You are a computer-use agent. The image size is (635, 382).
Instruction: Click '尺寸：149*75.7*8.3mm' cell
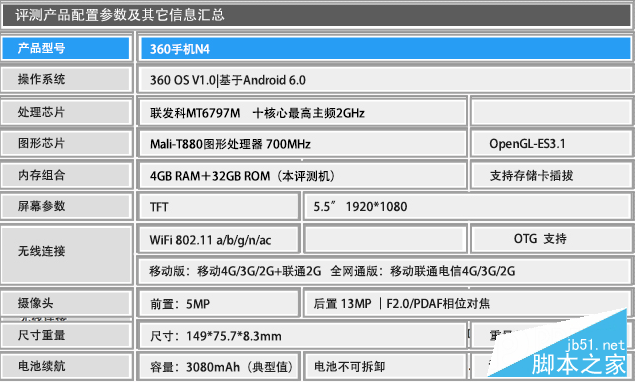303,336
